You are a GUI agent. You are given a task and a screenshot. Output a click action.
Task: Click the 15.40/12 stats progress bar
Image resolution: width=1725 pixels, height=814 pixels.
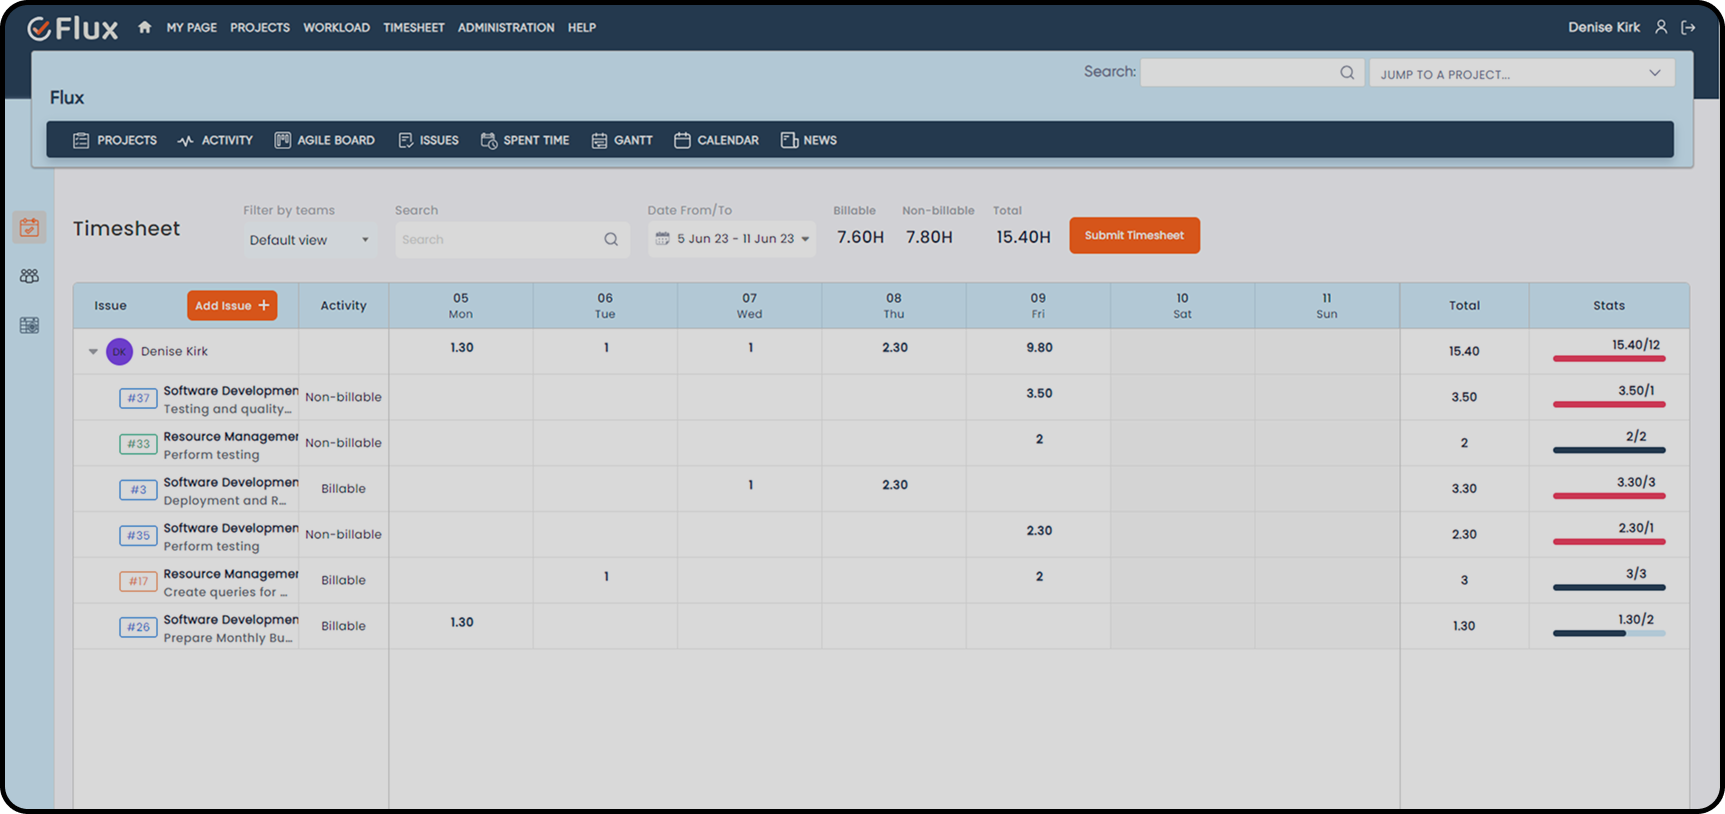tap(1609, 358)
